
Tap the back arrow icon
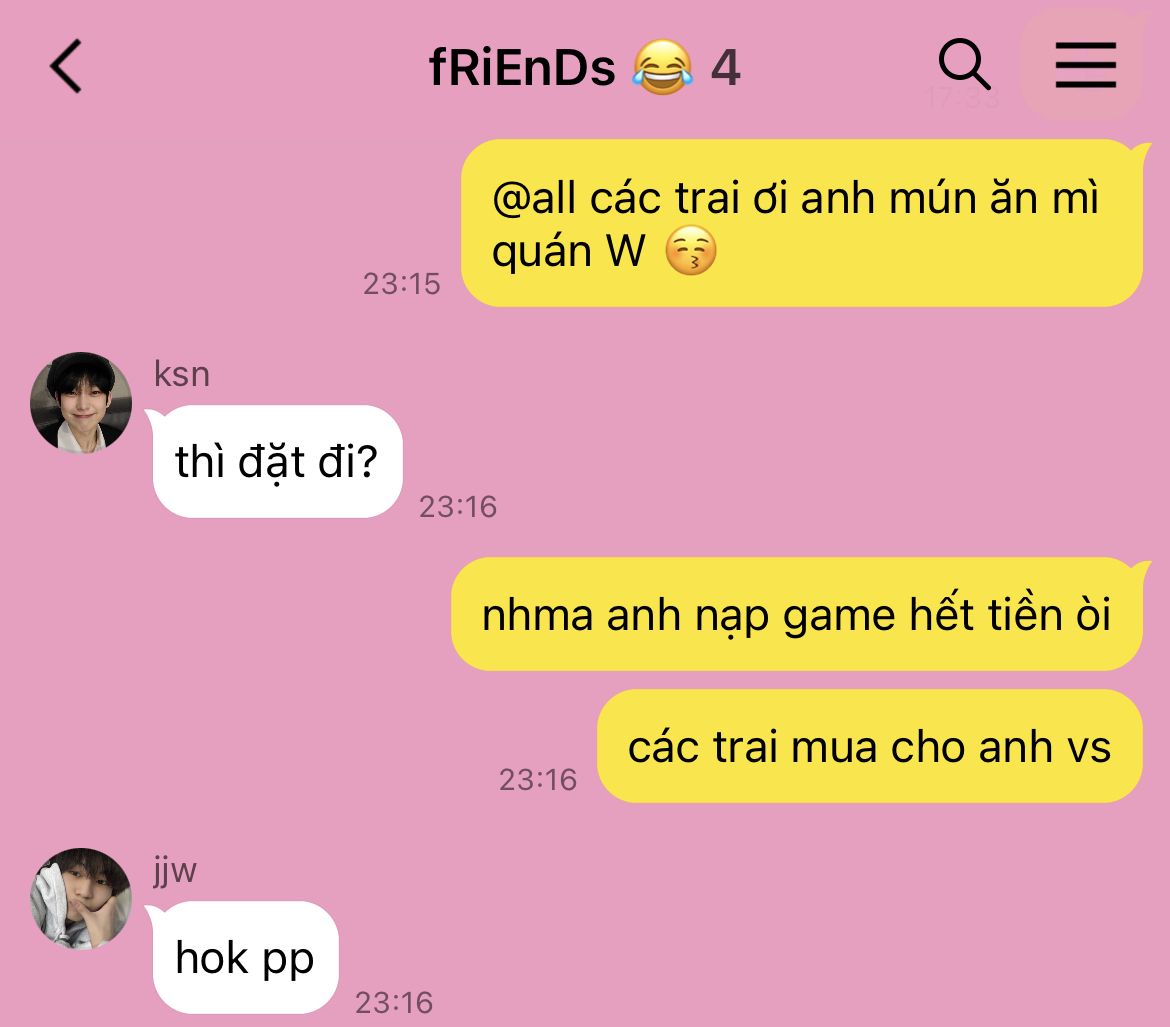click(66, 66)
